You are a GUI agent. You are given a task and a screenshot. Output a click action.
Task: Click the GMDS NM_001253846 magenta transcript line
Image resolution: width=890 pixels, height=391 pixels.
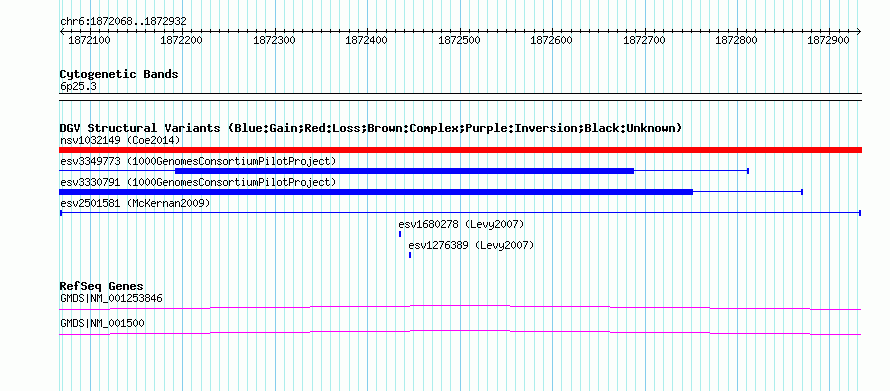pyautogui.click(x=460, y=307)
